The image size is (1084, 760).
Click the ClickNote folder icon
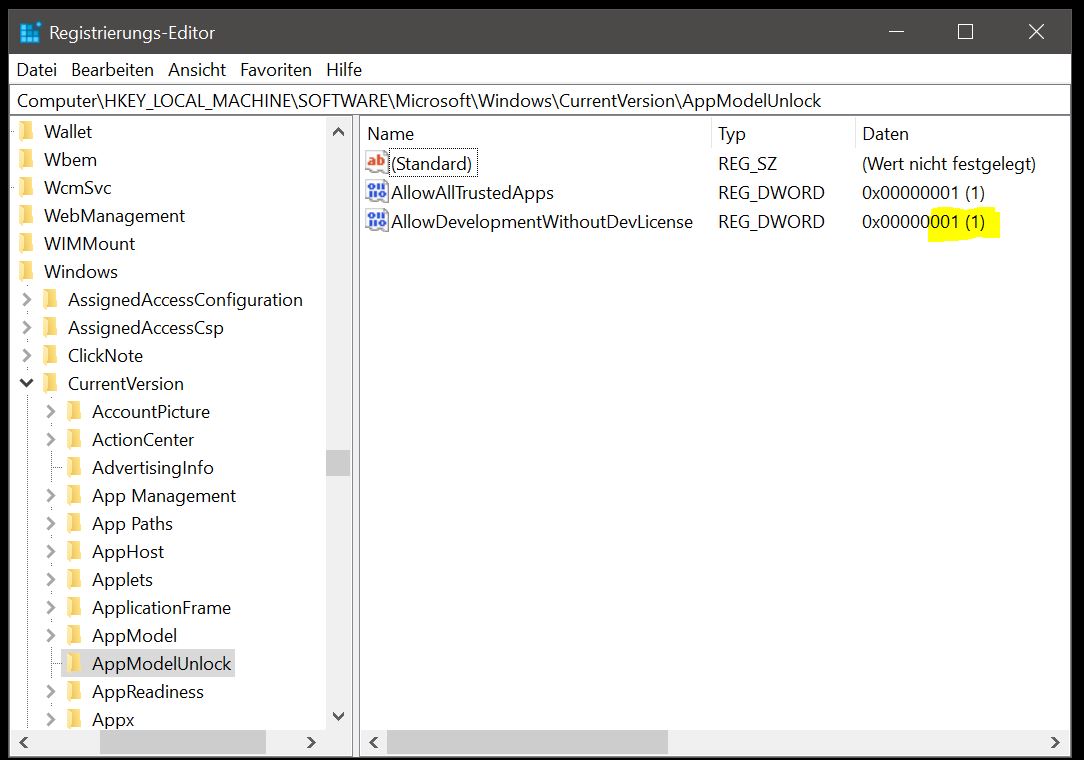50,355
